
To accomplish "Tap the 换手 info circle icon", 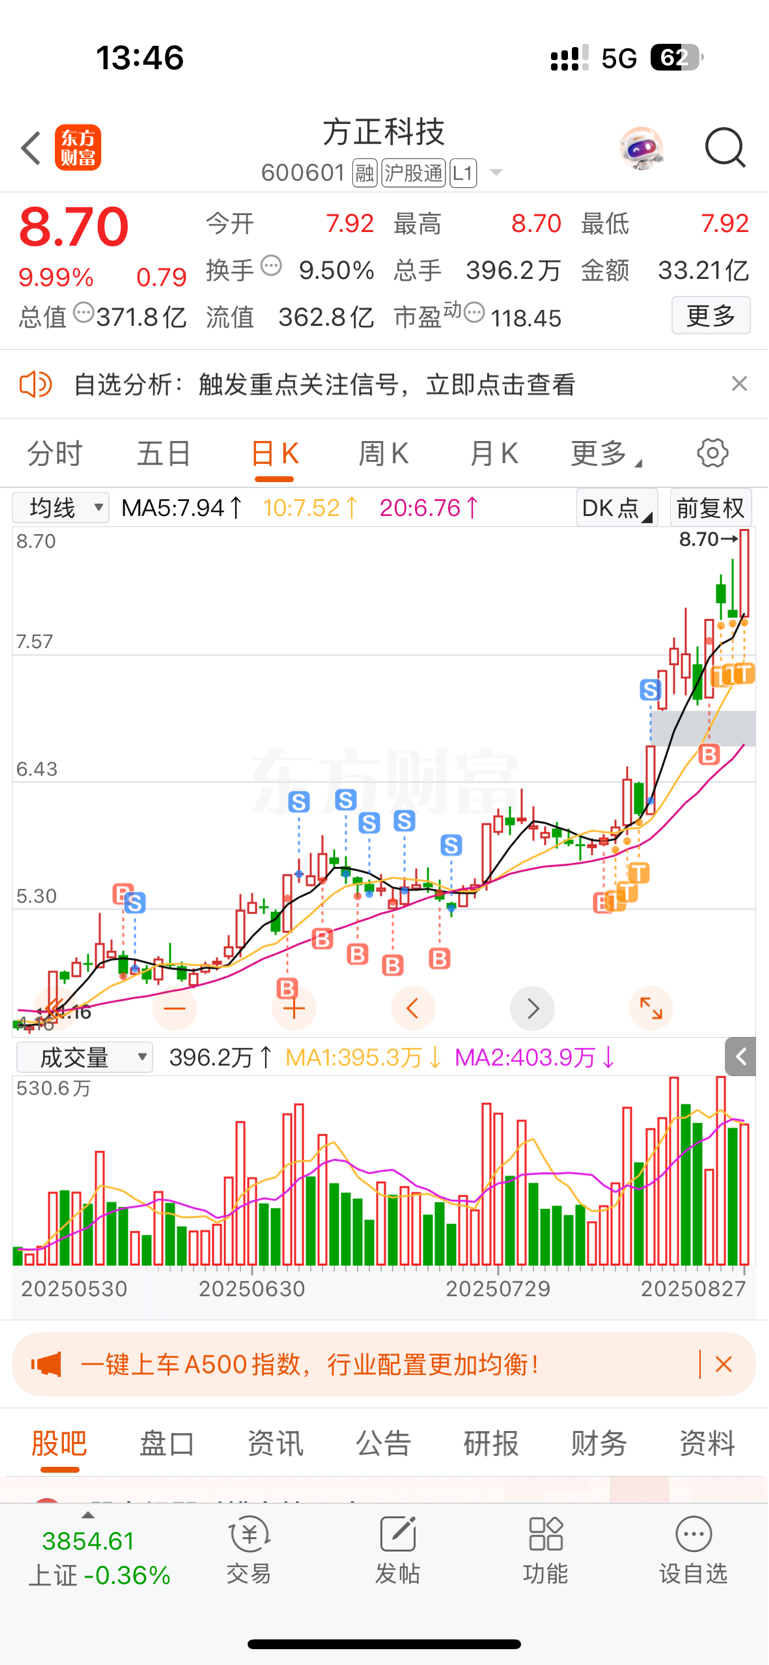I will click(x=271, y=266).
